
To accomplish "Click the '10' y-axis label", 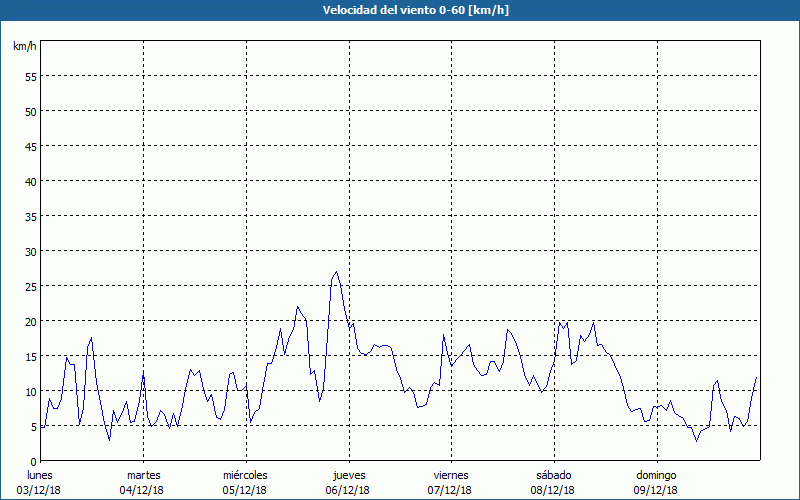I will [31, 391].
